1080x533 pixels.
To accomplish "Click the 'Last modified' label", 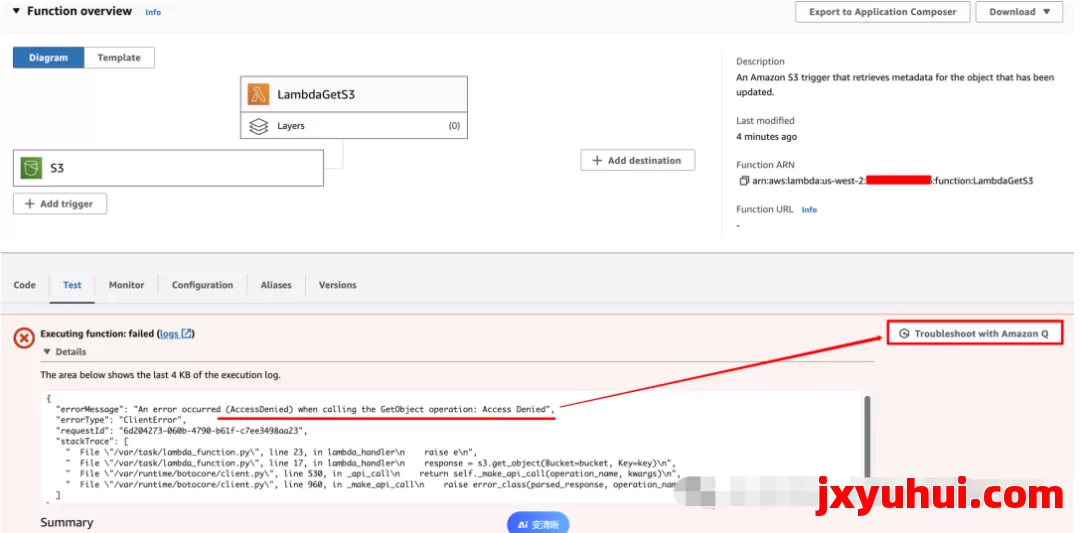I will (765, 121).
